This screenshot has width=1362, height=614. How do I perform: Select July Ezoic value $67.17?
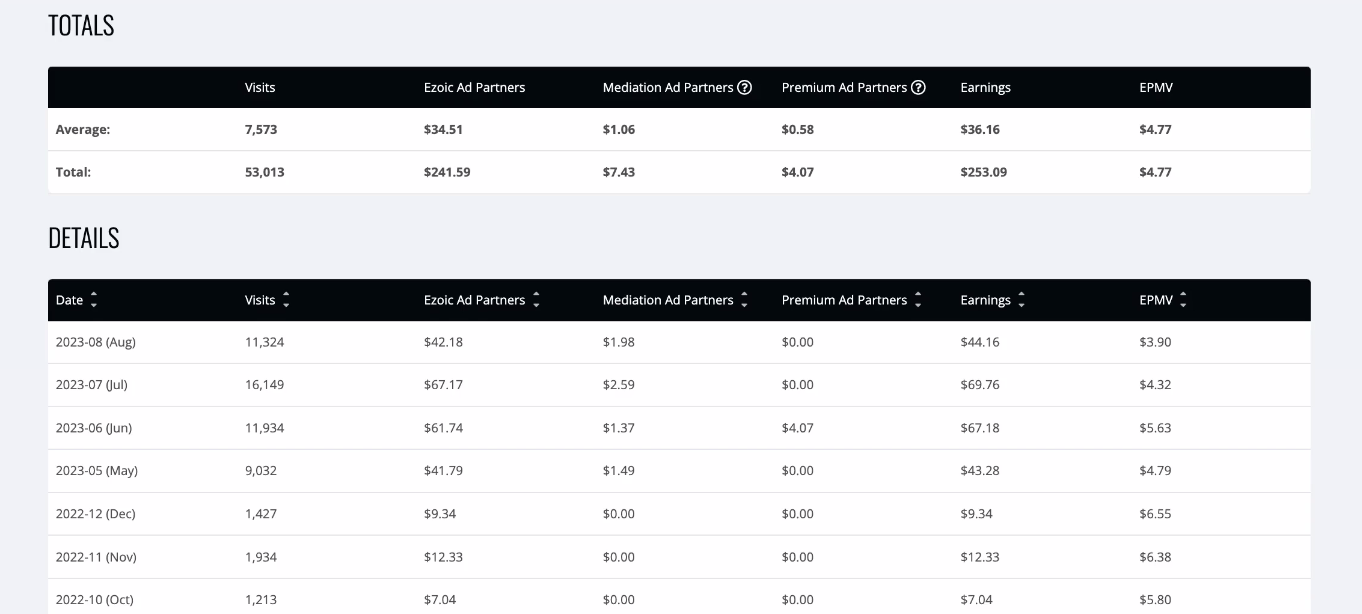[x=443, y=385]
